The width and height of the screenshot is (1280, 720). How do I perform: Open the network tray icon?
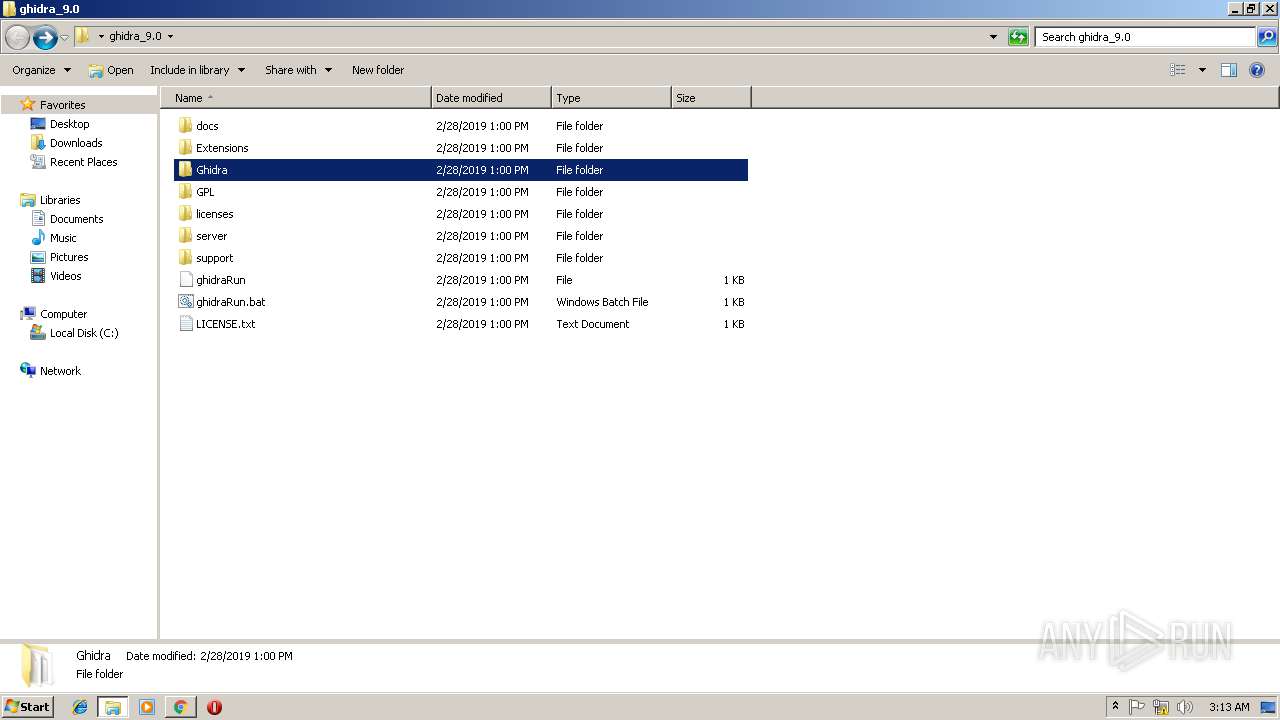(x=1161, y=707)
